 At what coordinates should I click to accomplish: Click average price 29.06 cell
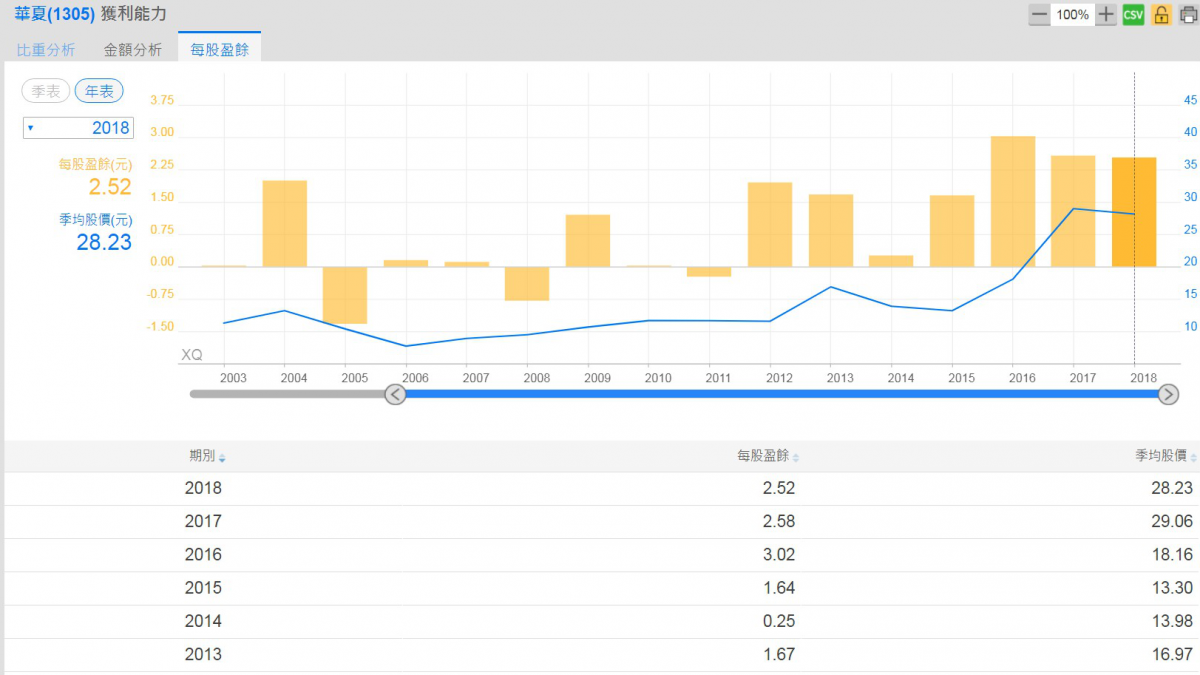point(1172,522)
